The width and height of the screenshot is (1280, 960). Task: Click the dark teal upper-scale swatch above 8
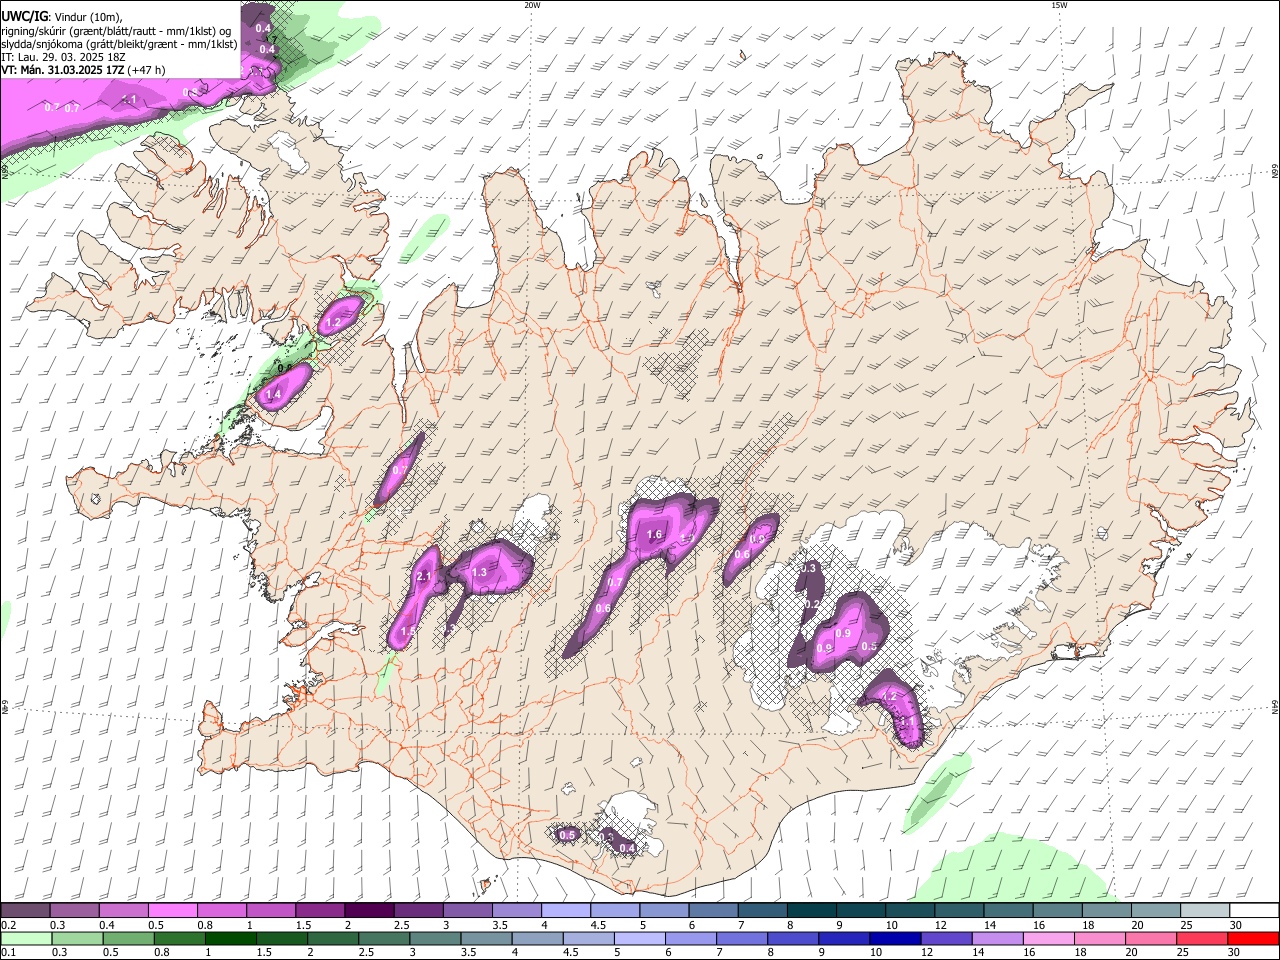click(812, 910)
